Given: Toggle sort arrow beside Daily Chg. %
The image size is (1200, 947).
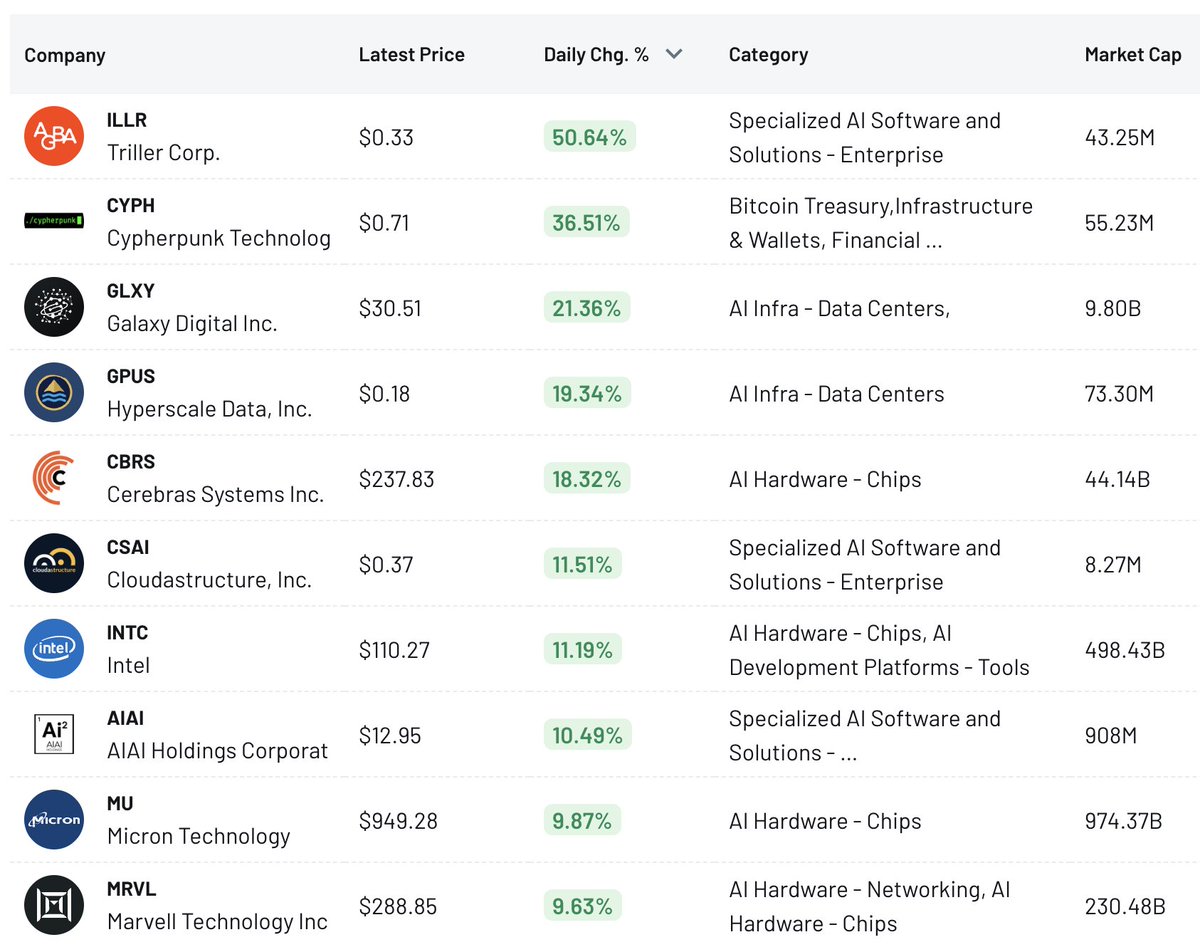Looking at the screenshot, I should click(674, 55).
